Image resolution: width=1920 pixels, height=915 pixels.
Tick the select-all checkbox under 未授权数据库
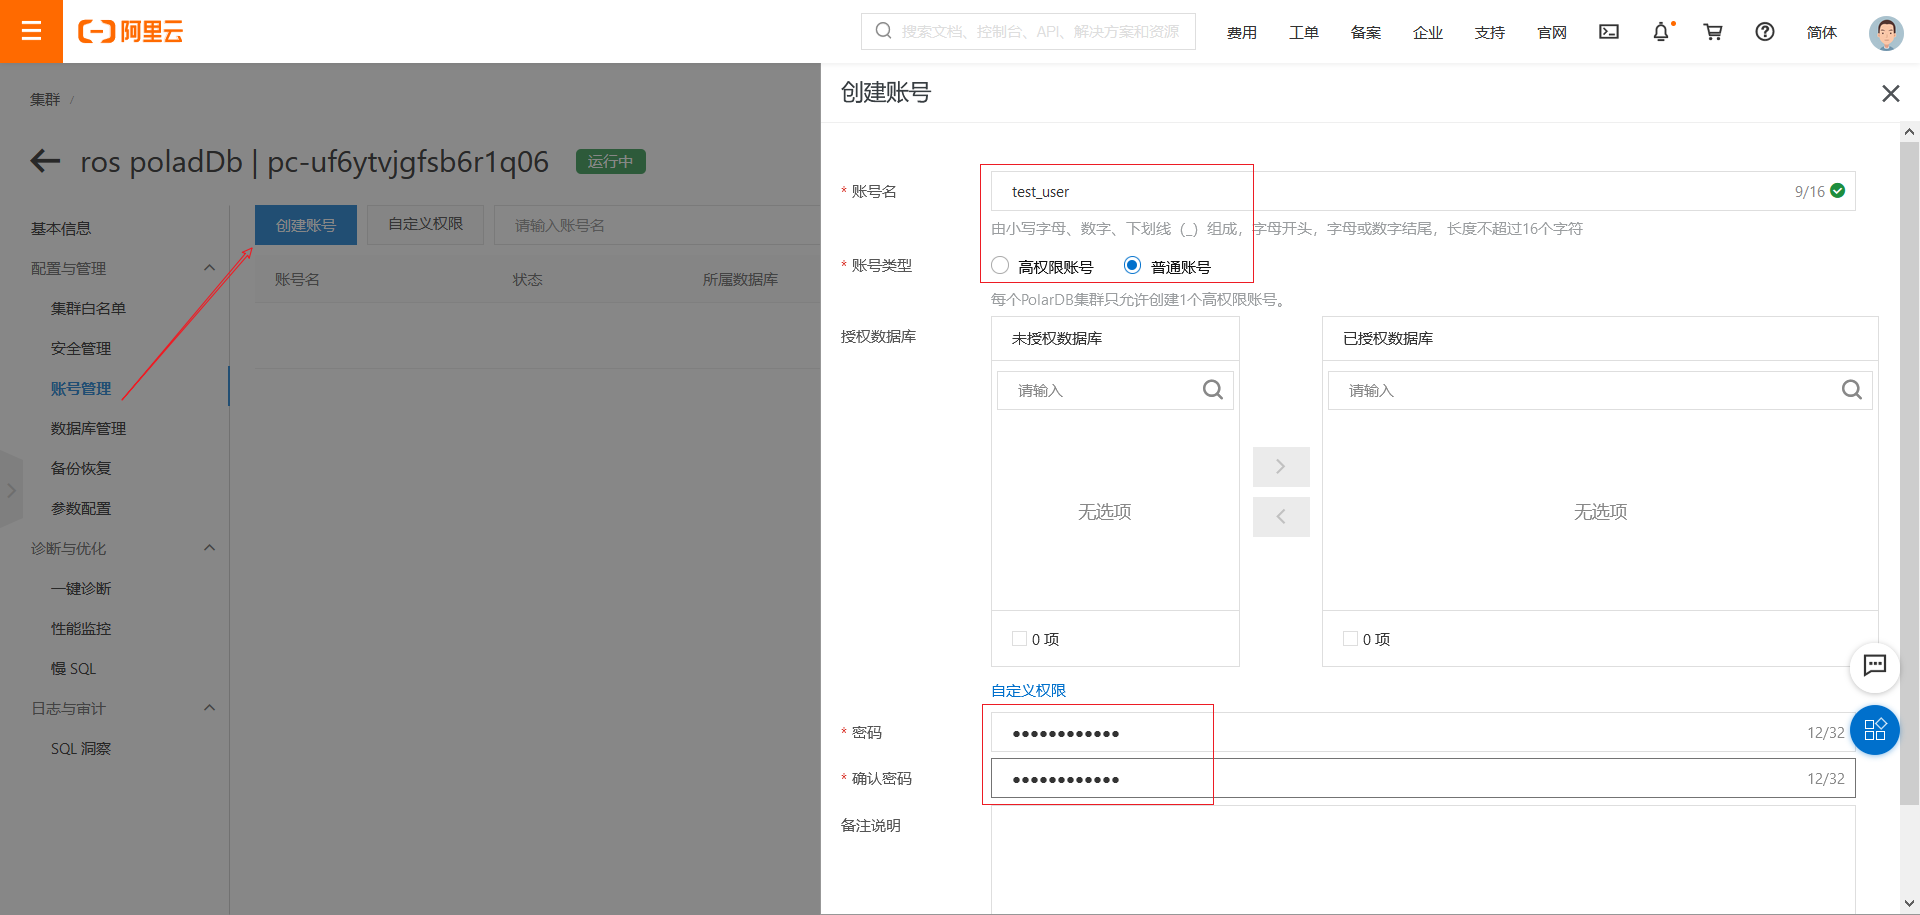point(1019,639)
